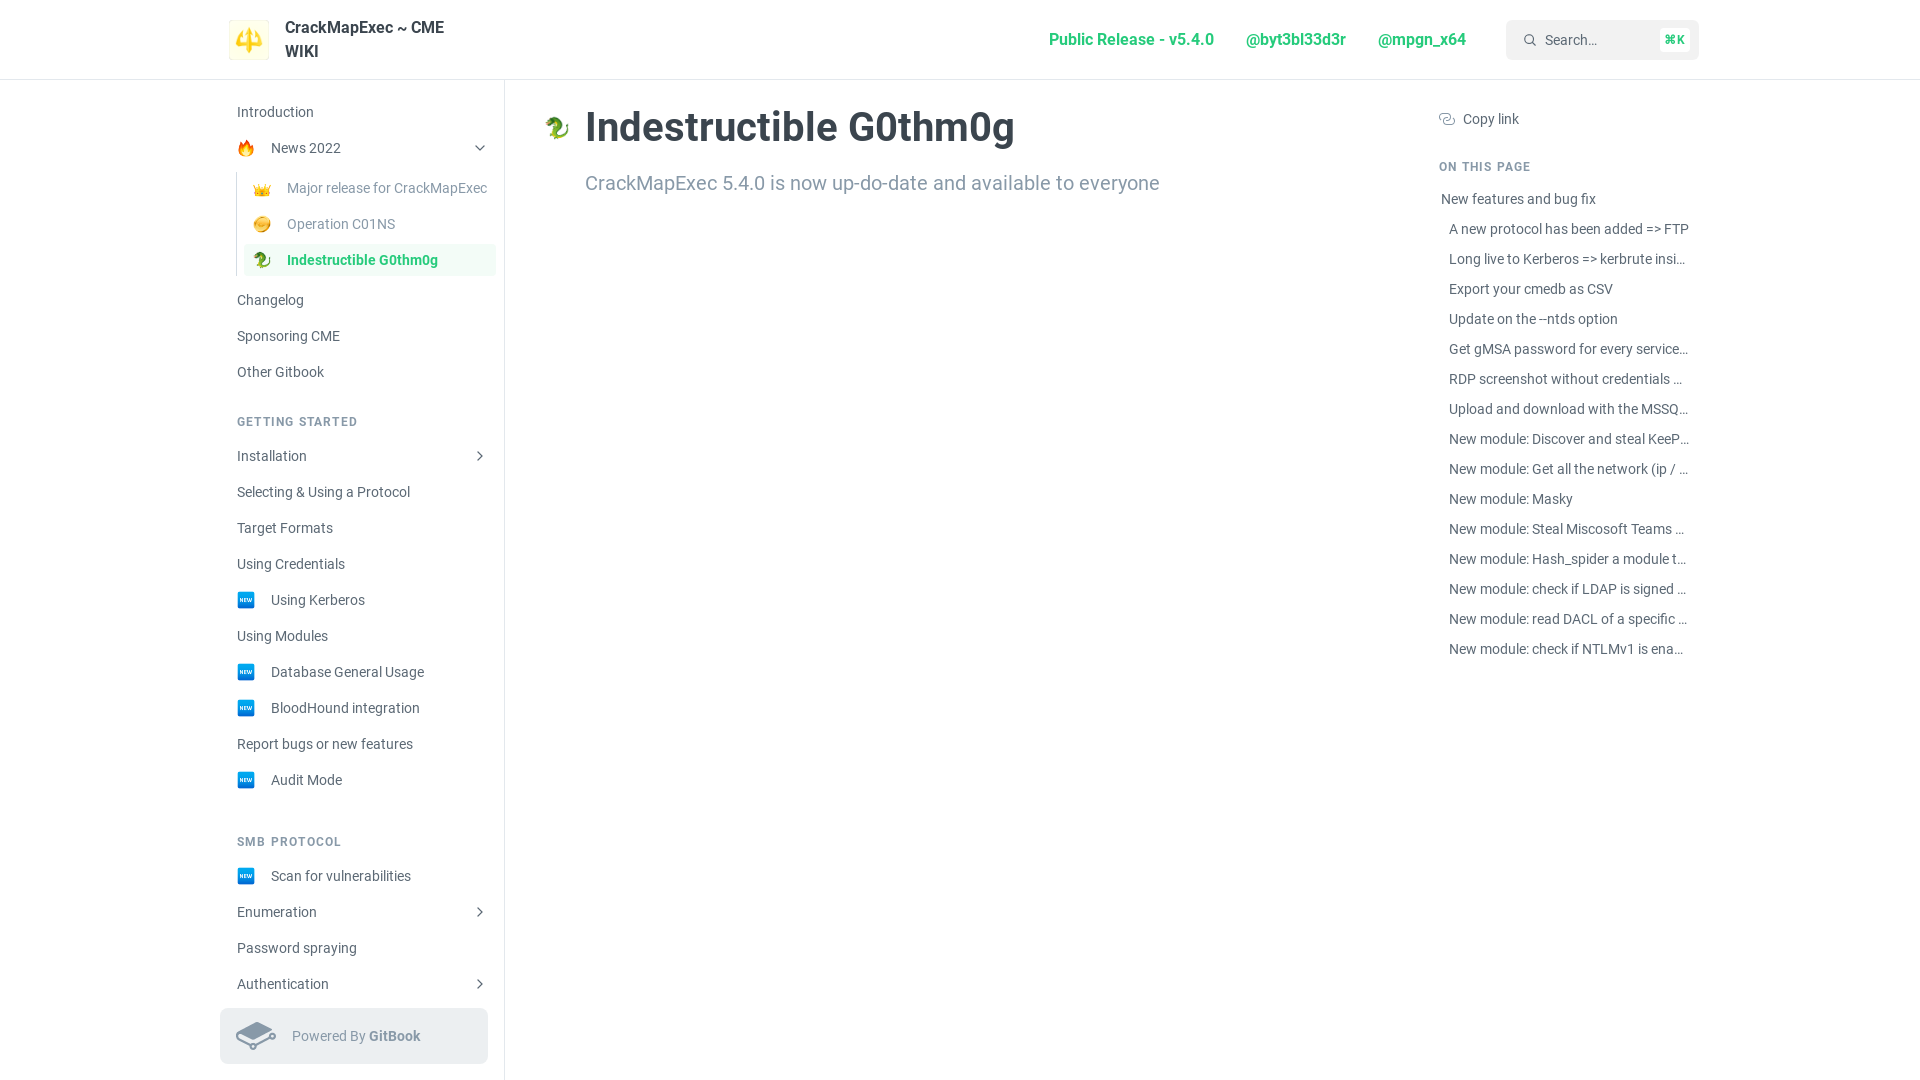
Task: Open the @byt3bl33d3r link
Action: [1295, 40]
